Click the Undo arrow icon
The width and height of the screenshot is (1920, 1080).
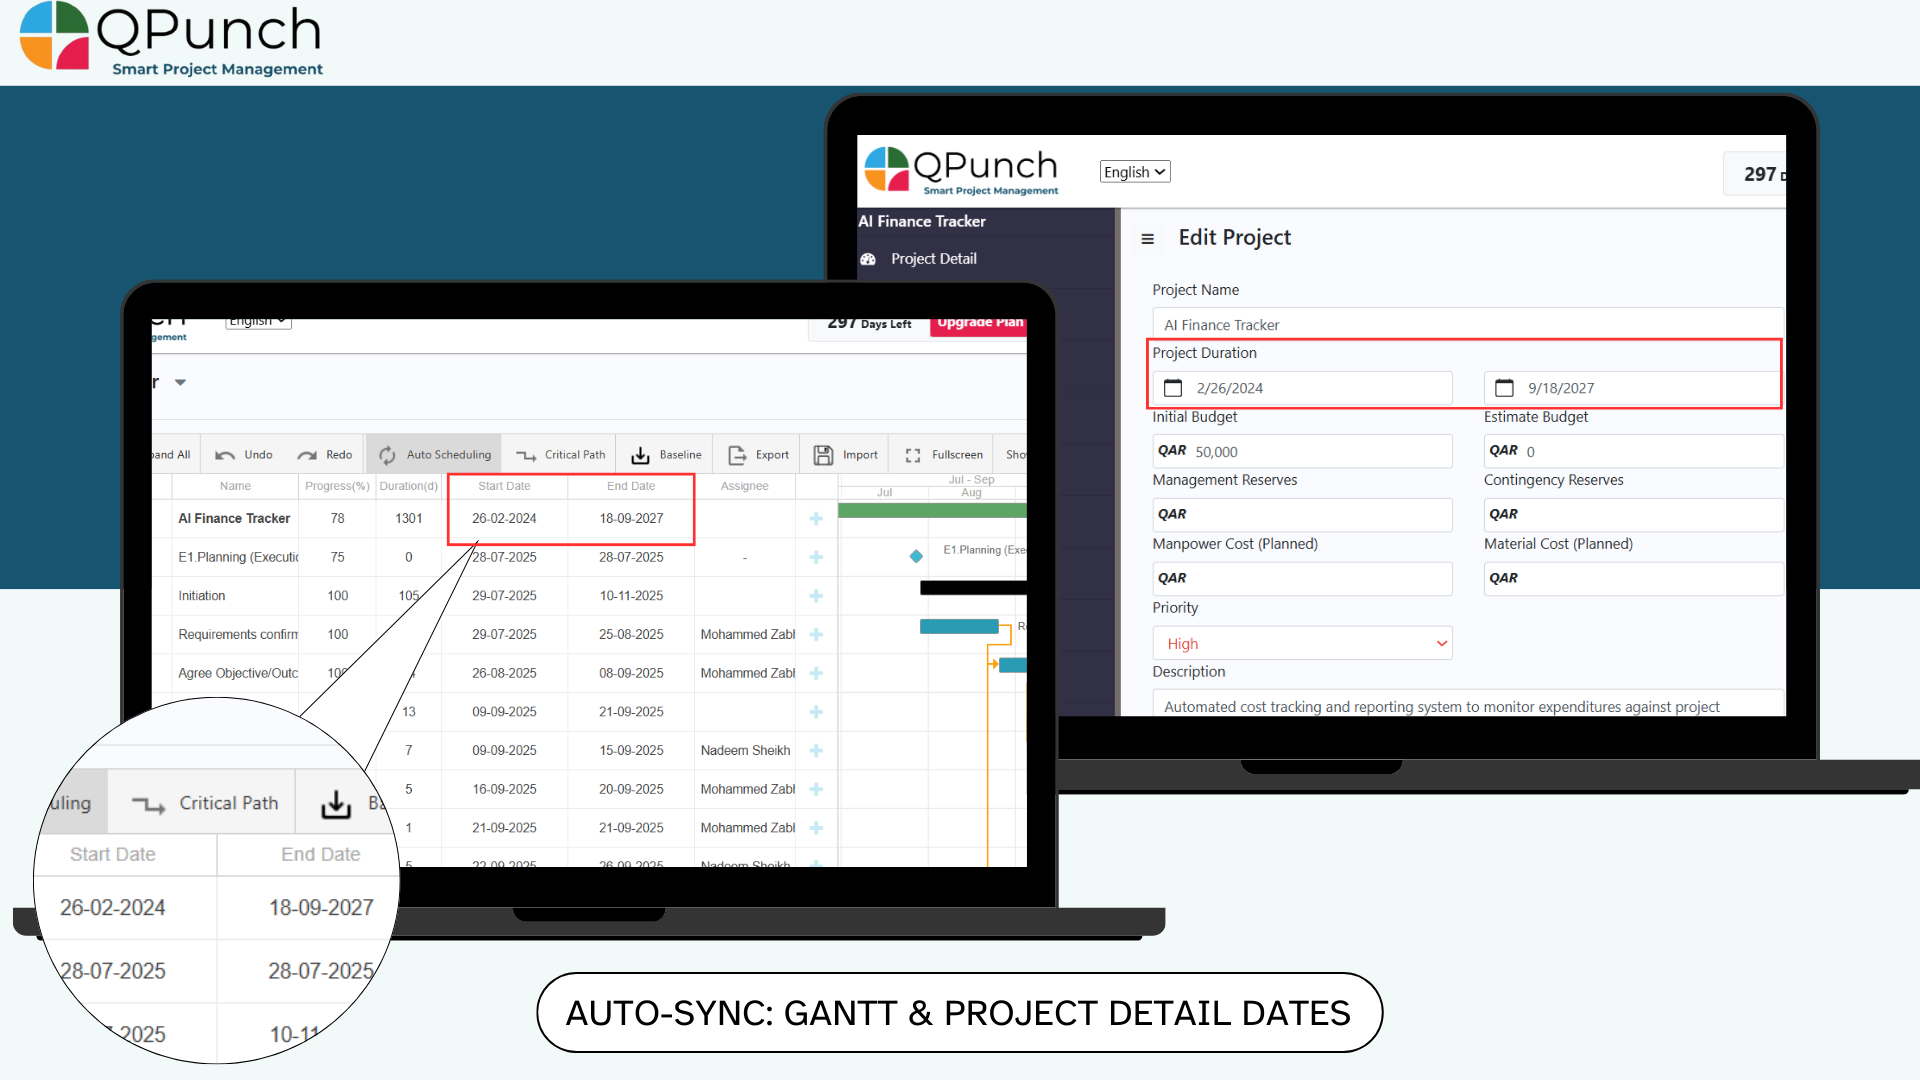pyautogui.click(x=225, y=455)
